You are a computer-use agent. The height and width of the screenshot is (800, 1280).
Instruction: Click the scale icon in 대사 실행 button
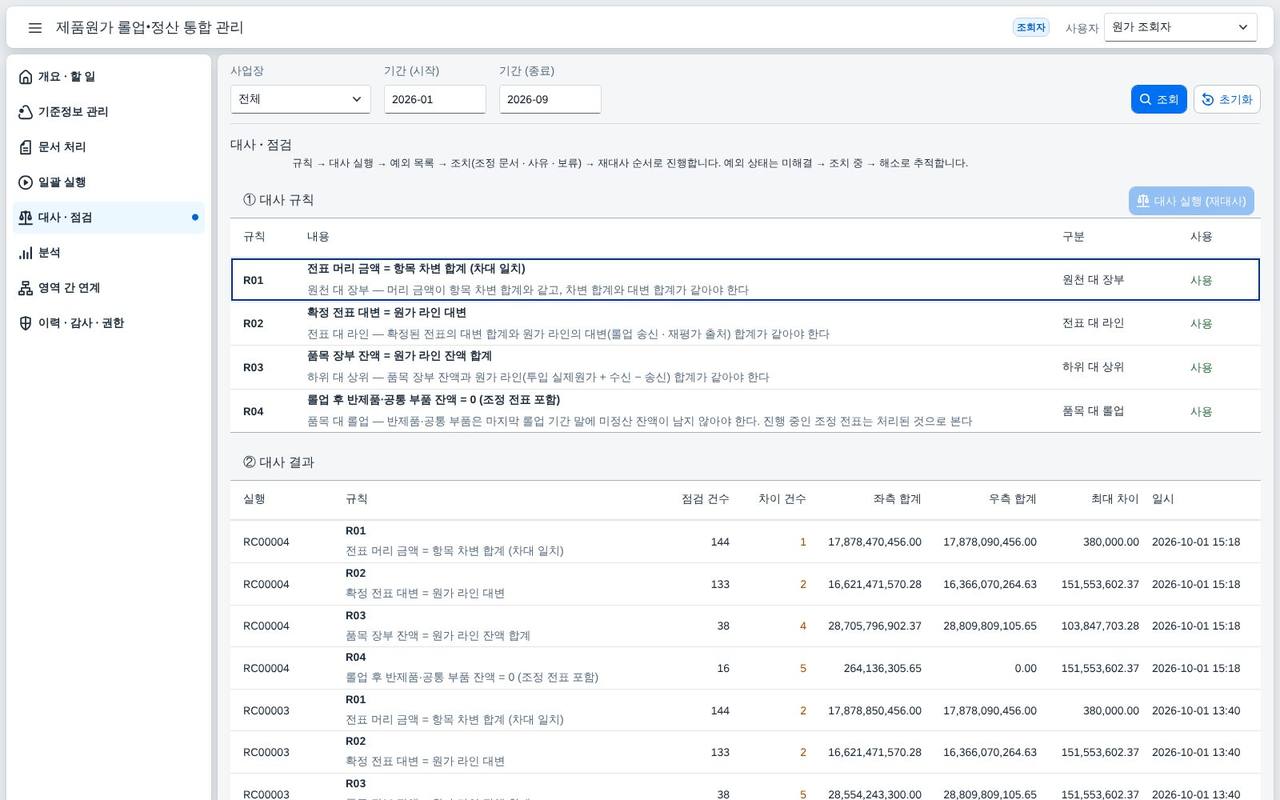pyautogui.click(x=1143, y=201)
